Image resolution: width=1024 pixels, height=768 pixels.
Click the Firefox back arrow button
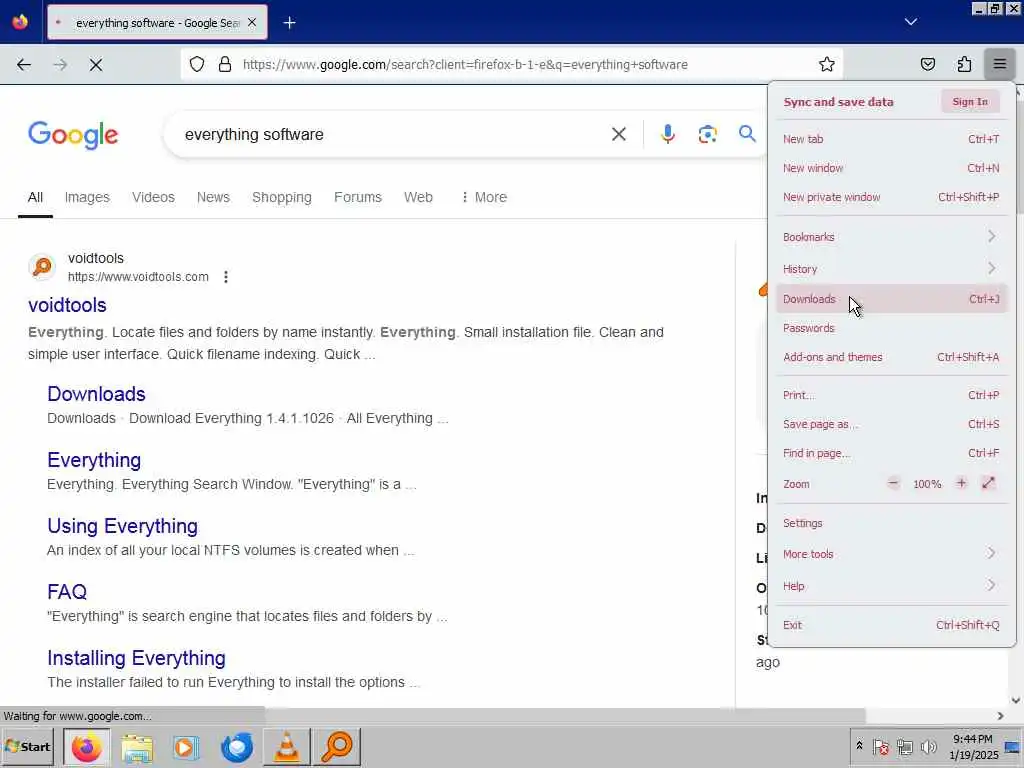(24, 64)
